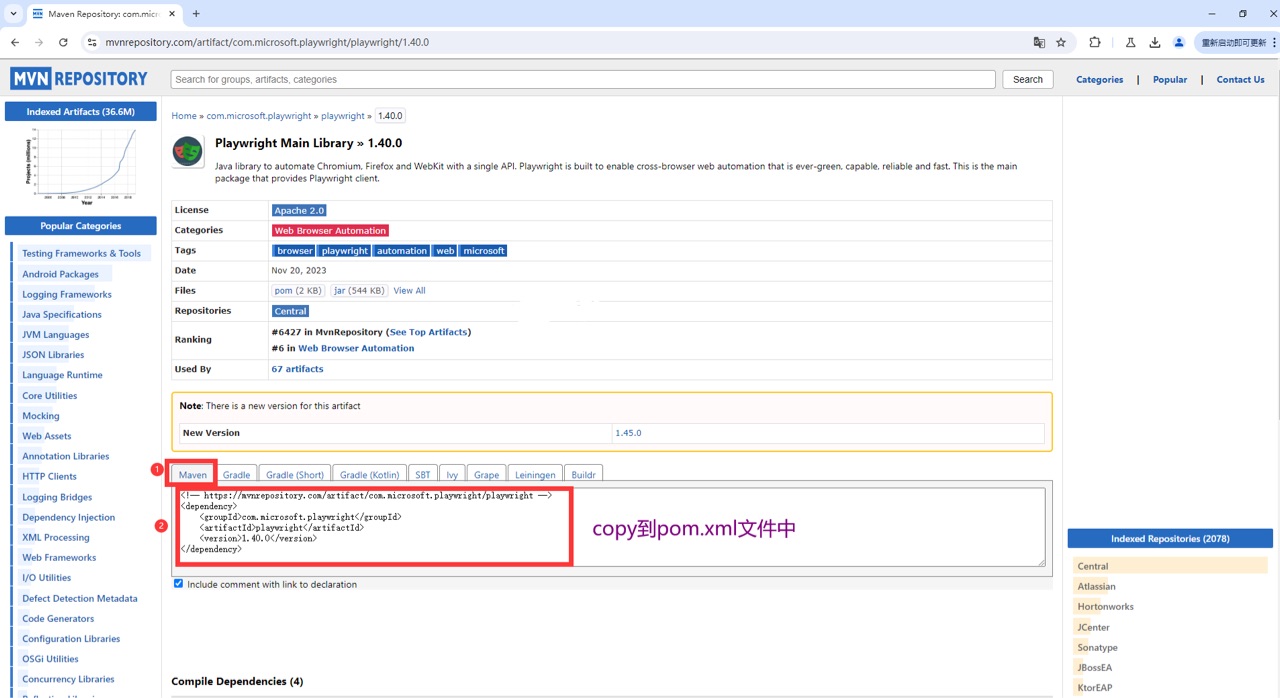This screenshot has width=1280, height=698.
Task: Switch to the SBT tab
Action: click(423, 474)
